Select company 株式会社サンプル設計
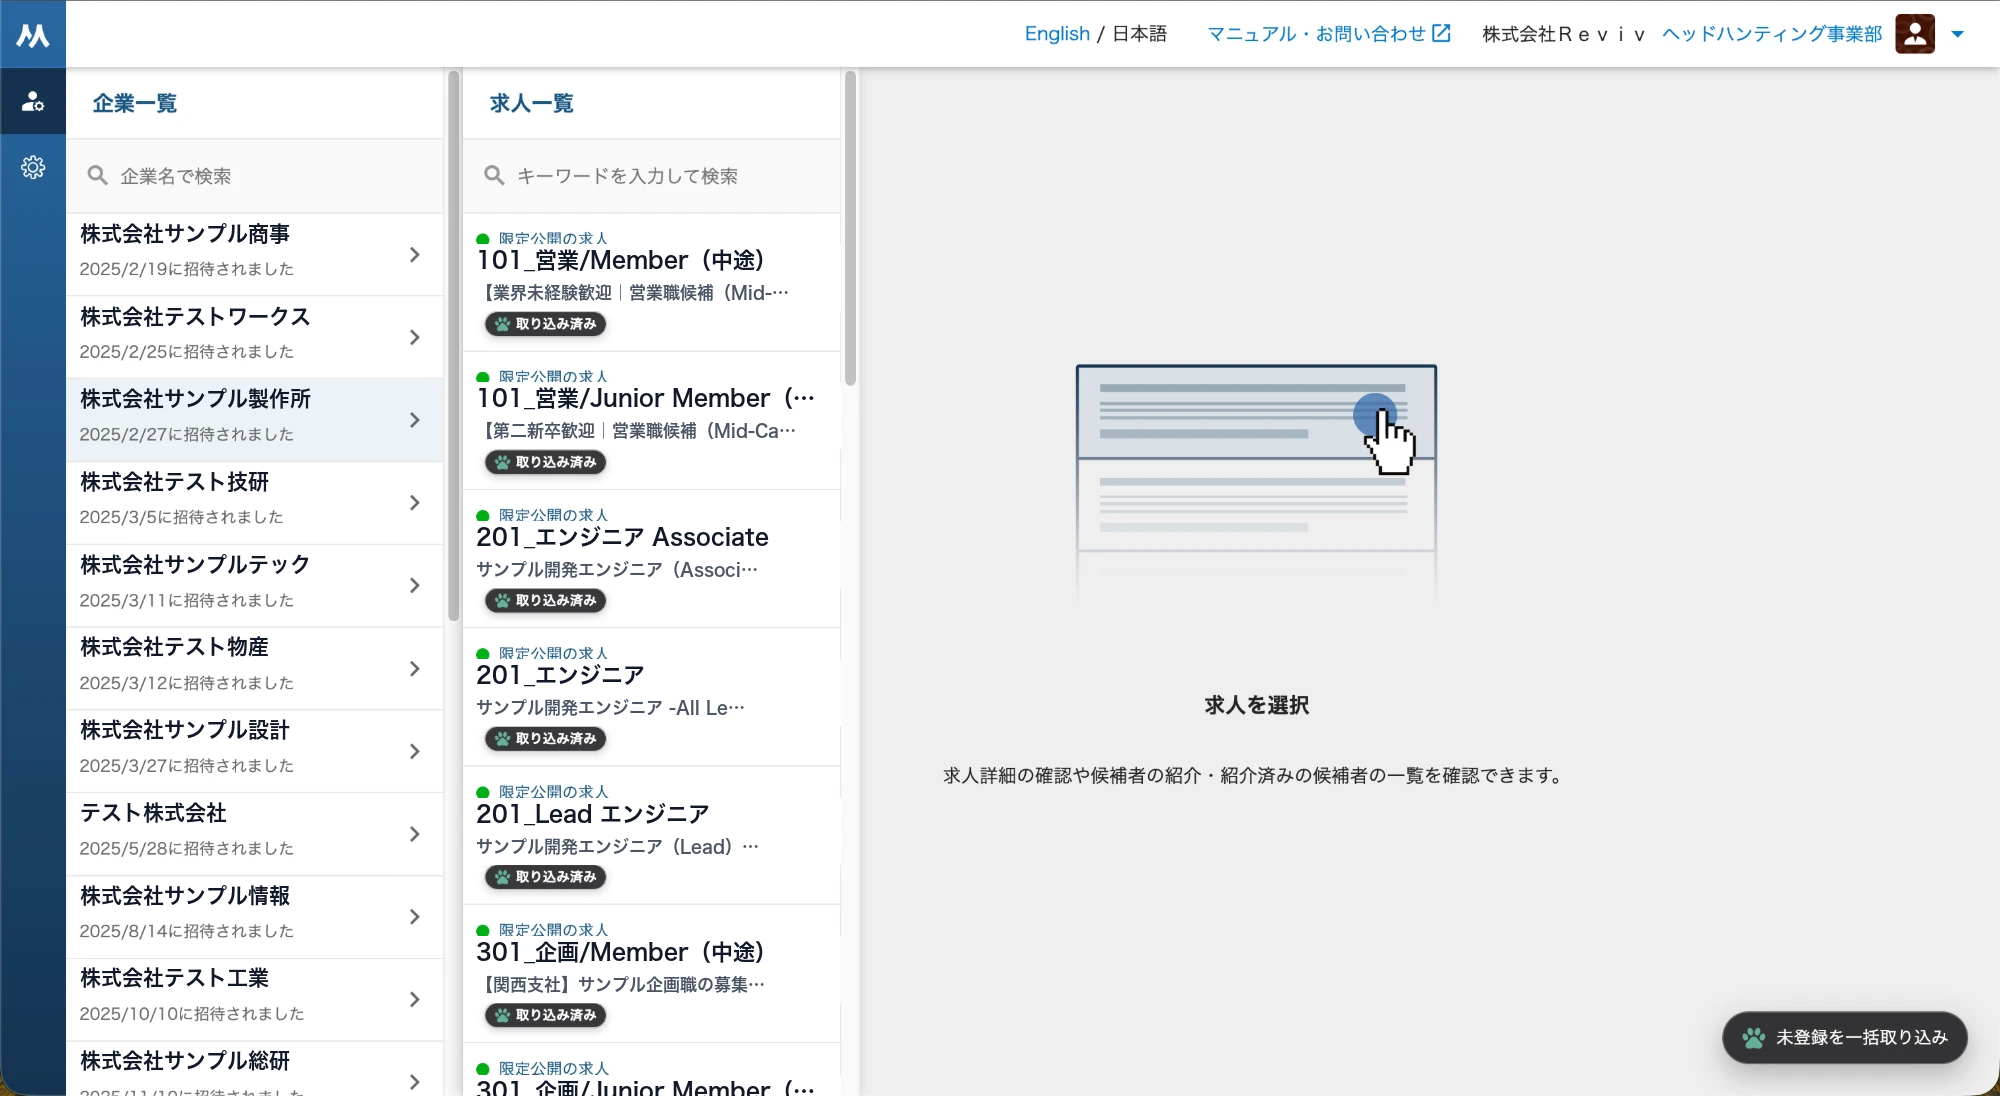 [255, 751]
